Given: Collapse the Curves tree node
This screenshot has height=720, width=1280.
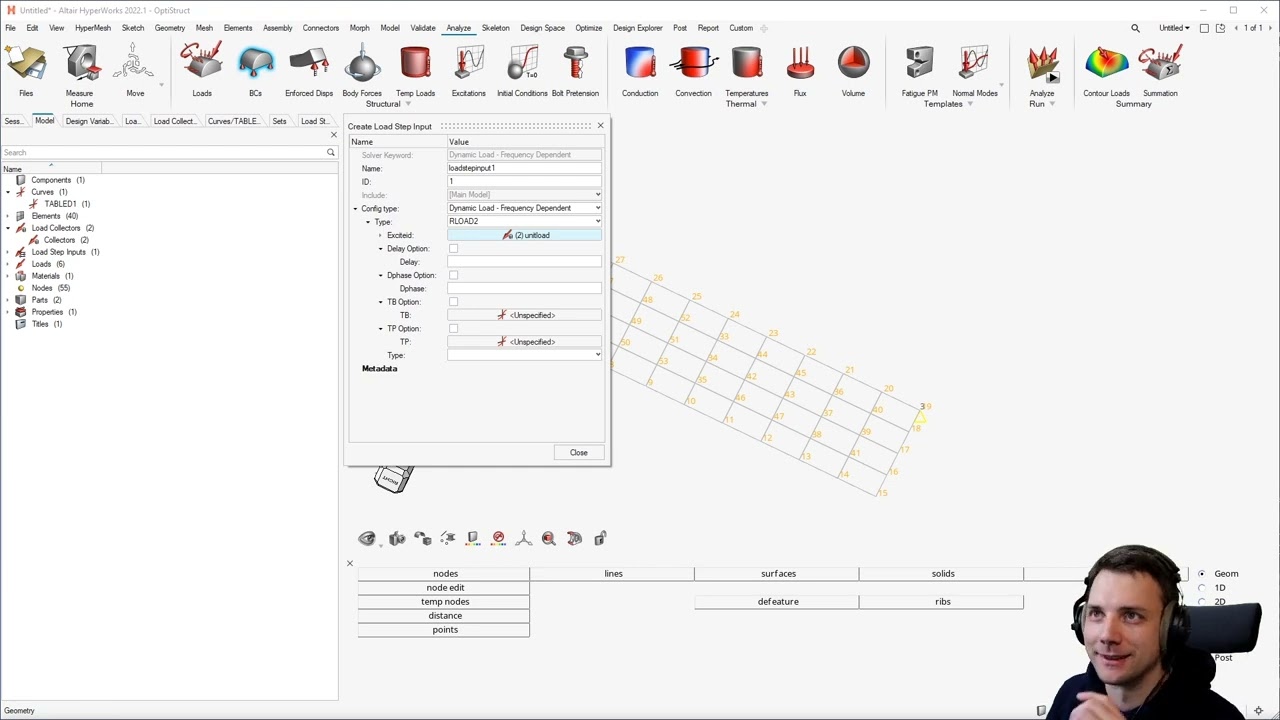Looking at the screenshot, I should [x=8, y=192].
